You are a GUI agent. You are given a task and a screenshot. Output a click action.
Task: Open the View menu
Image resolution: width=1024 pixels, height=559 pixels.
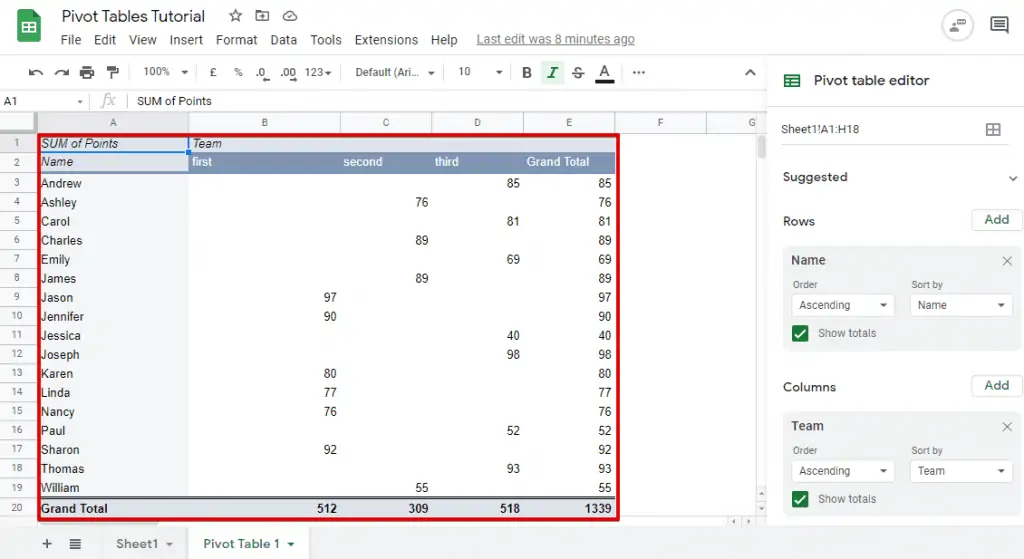coord(142,40)
